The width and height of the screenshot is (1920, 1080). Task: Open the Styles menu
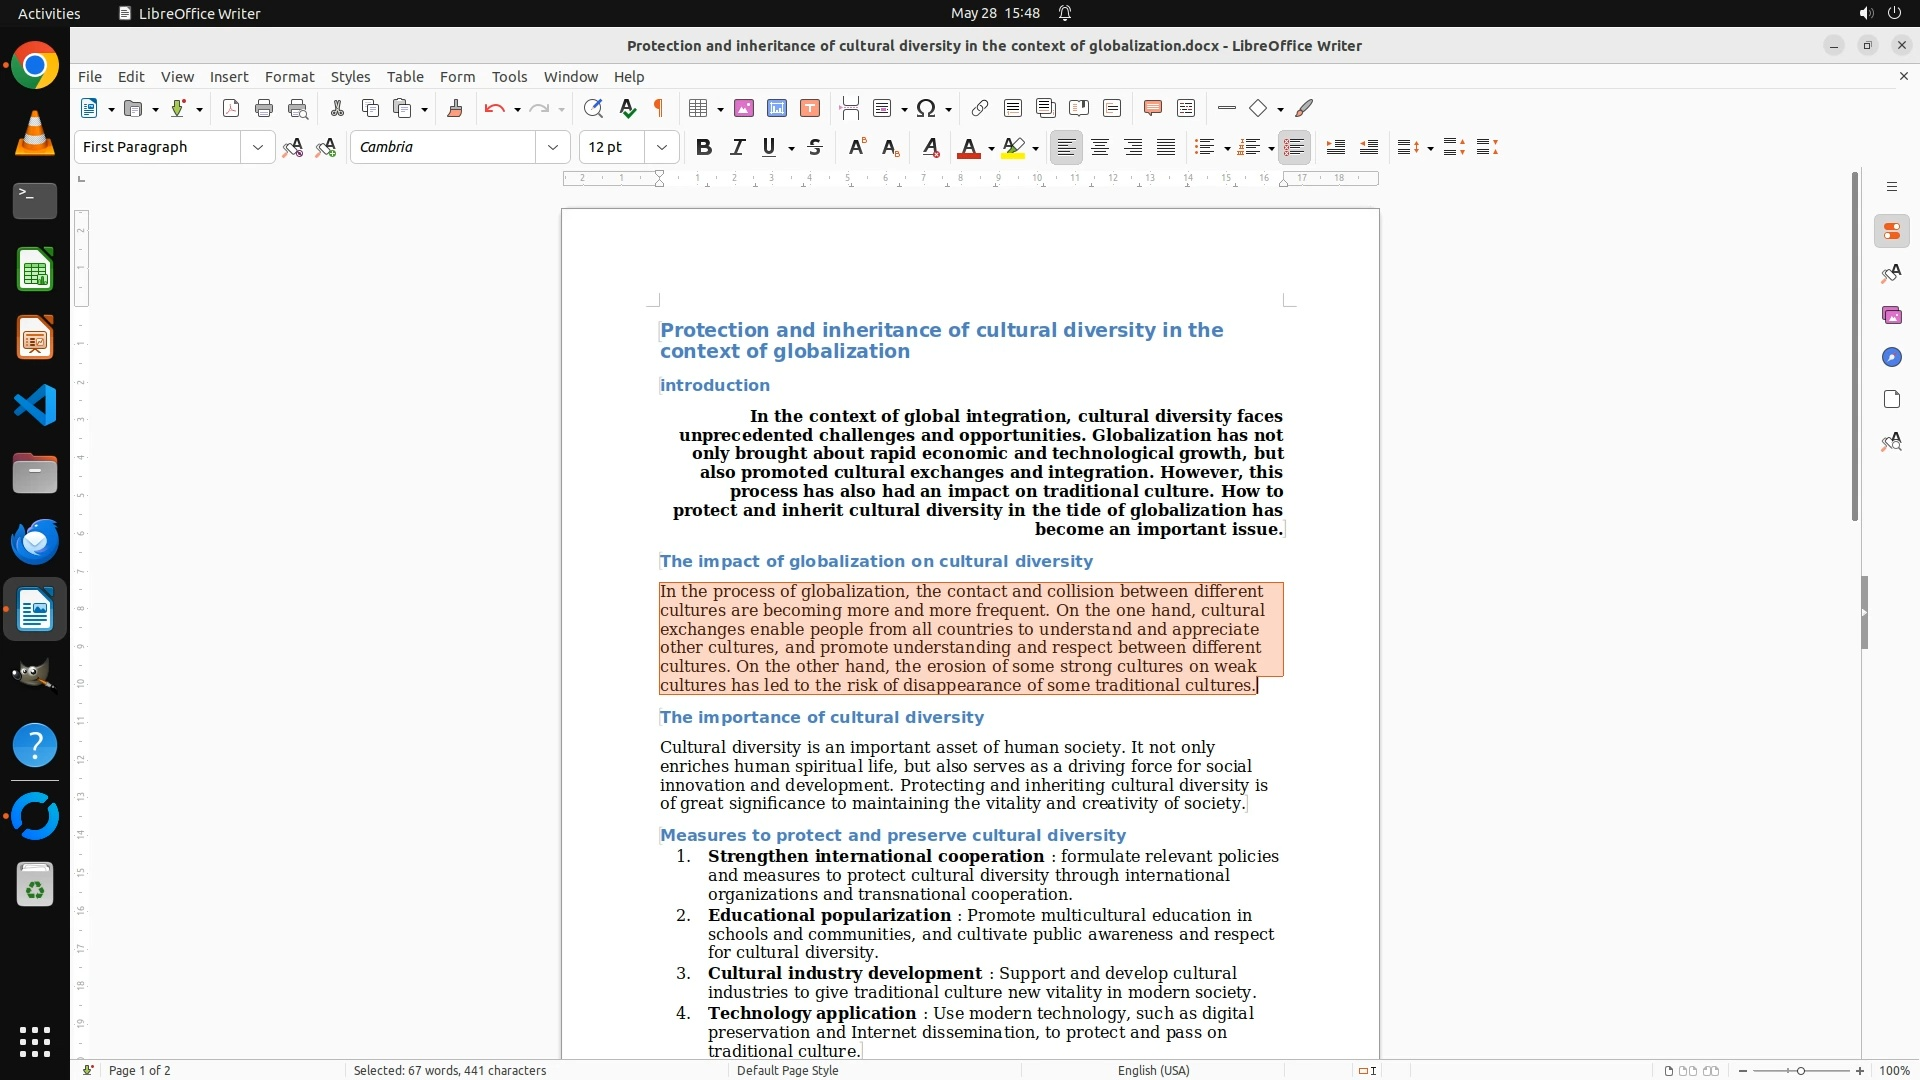(350, 76)
